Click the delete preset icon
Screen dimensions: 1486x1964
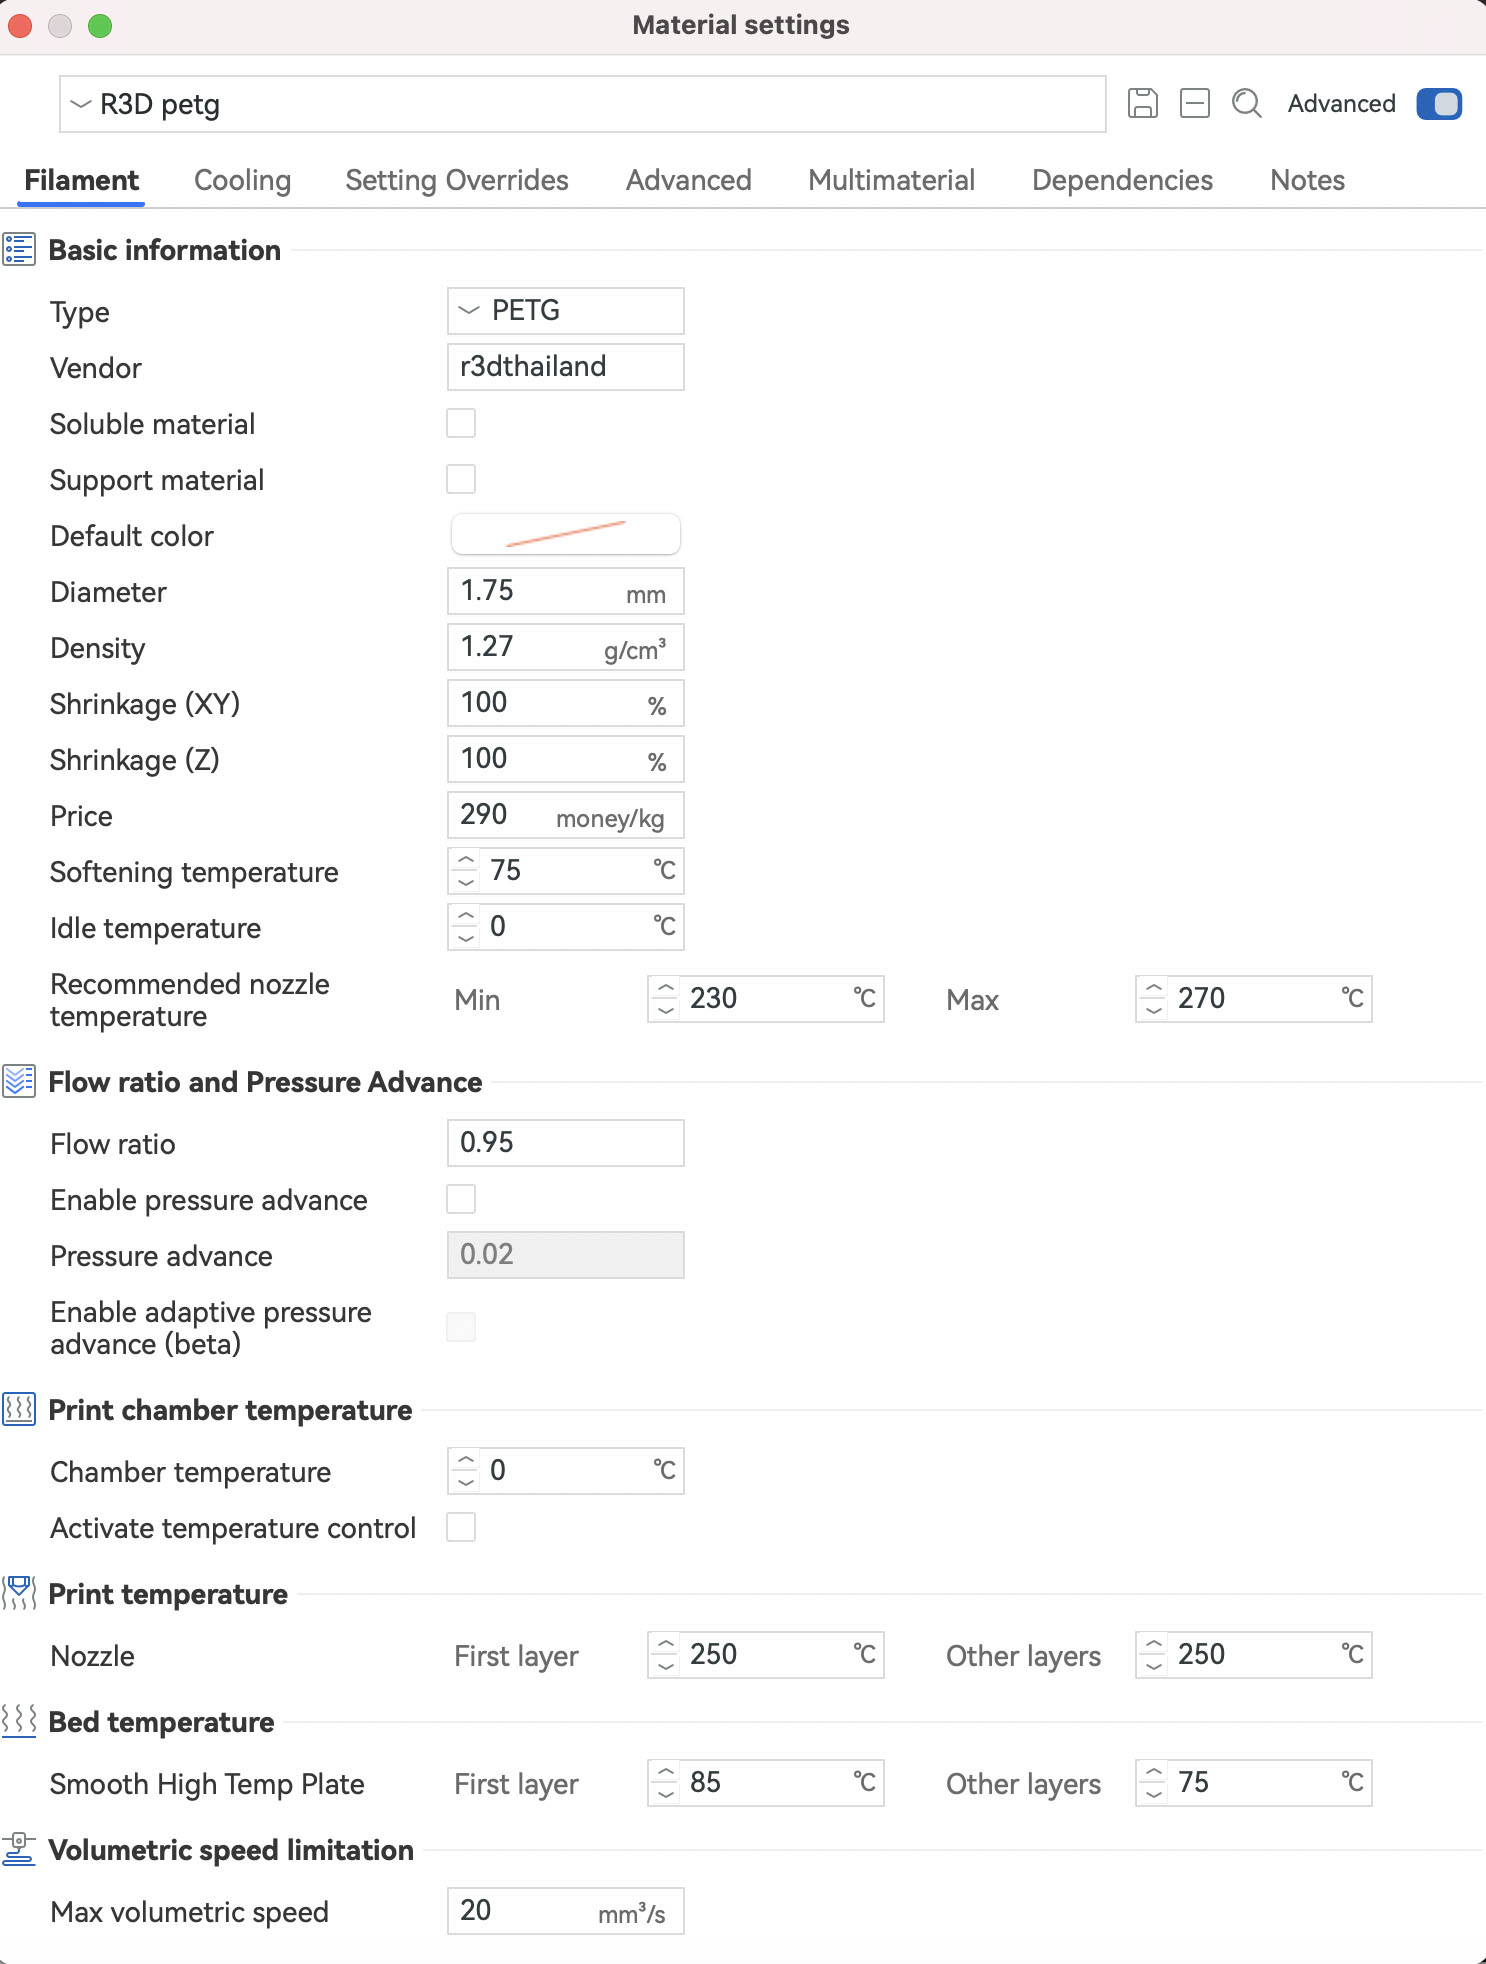[x=1195, y=104]
